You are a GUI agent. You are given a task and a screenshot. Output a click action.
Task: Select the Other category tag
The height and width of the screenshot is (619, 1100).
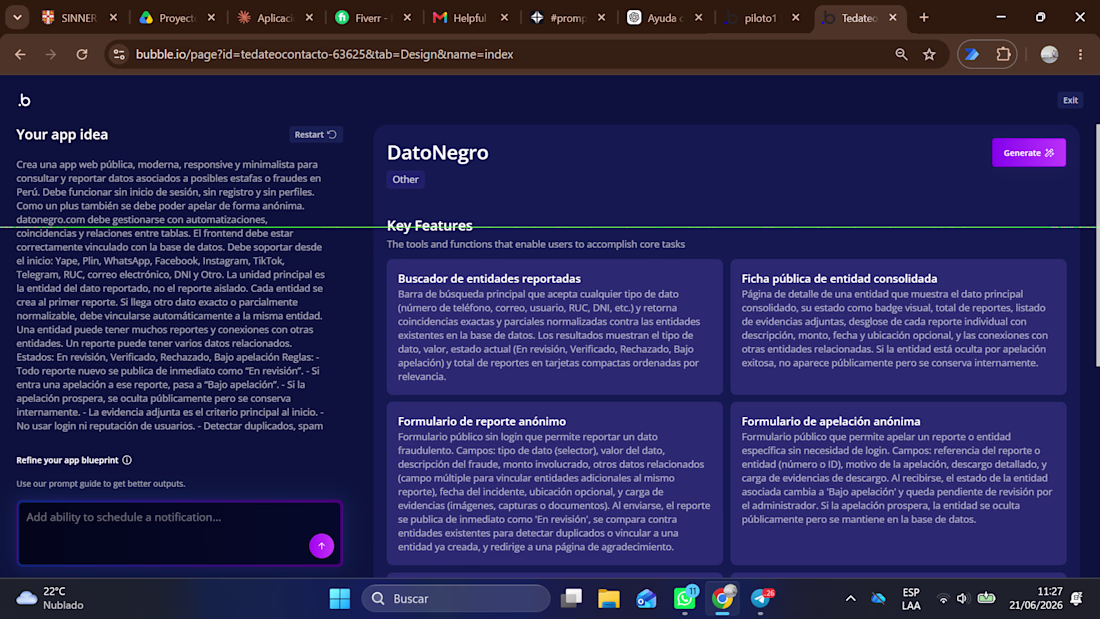pos(405,180)
